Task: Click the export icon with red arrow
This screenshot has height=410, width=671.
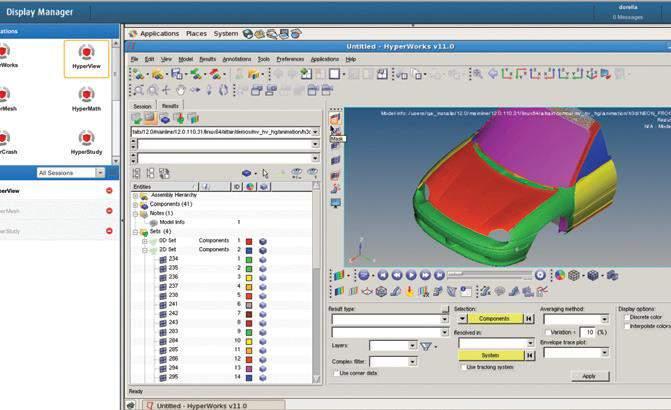Action: [x=215, y=74]
